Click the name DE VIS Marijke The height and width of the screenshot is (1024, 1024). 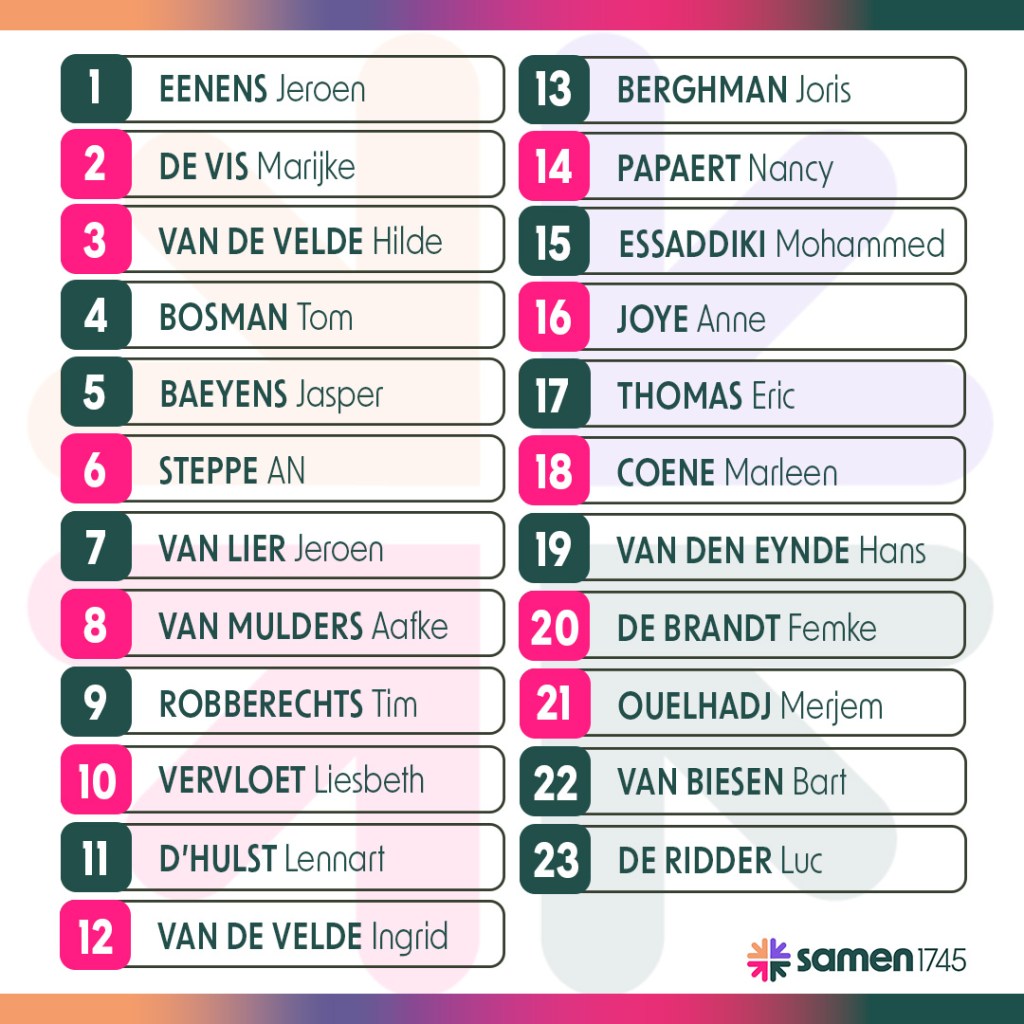pyautogui.click(x=257, y=165)
